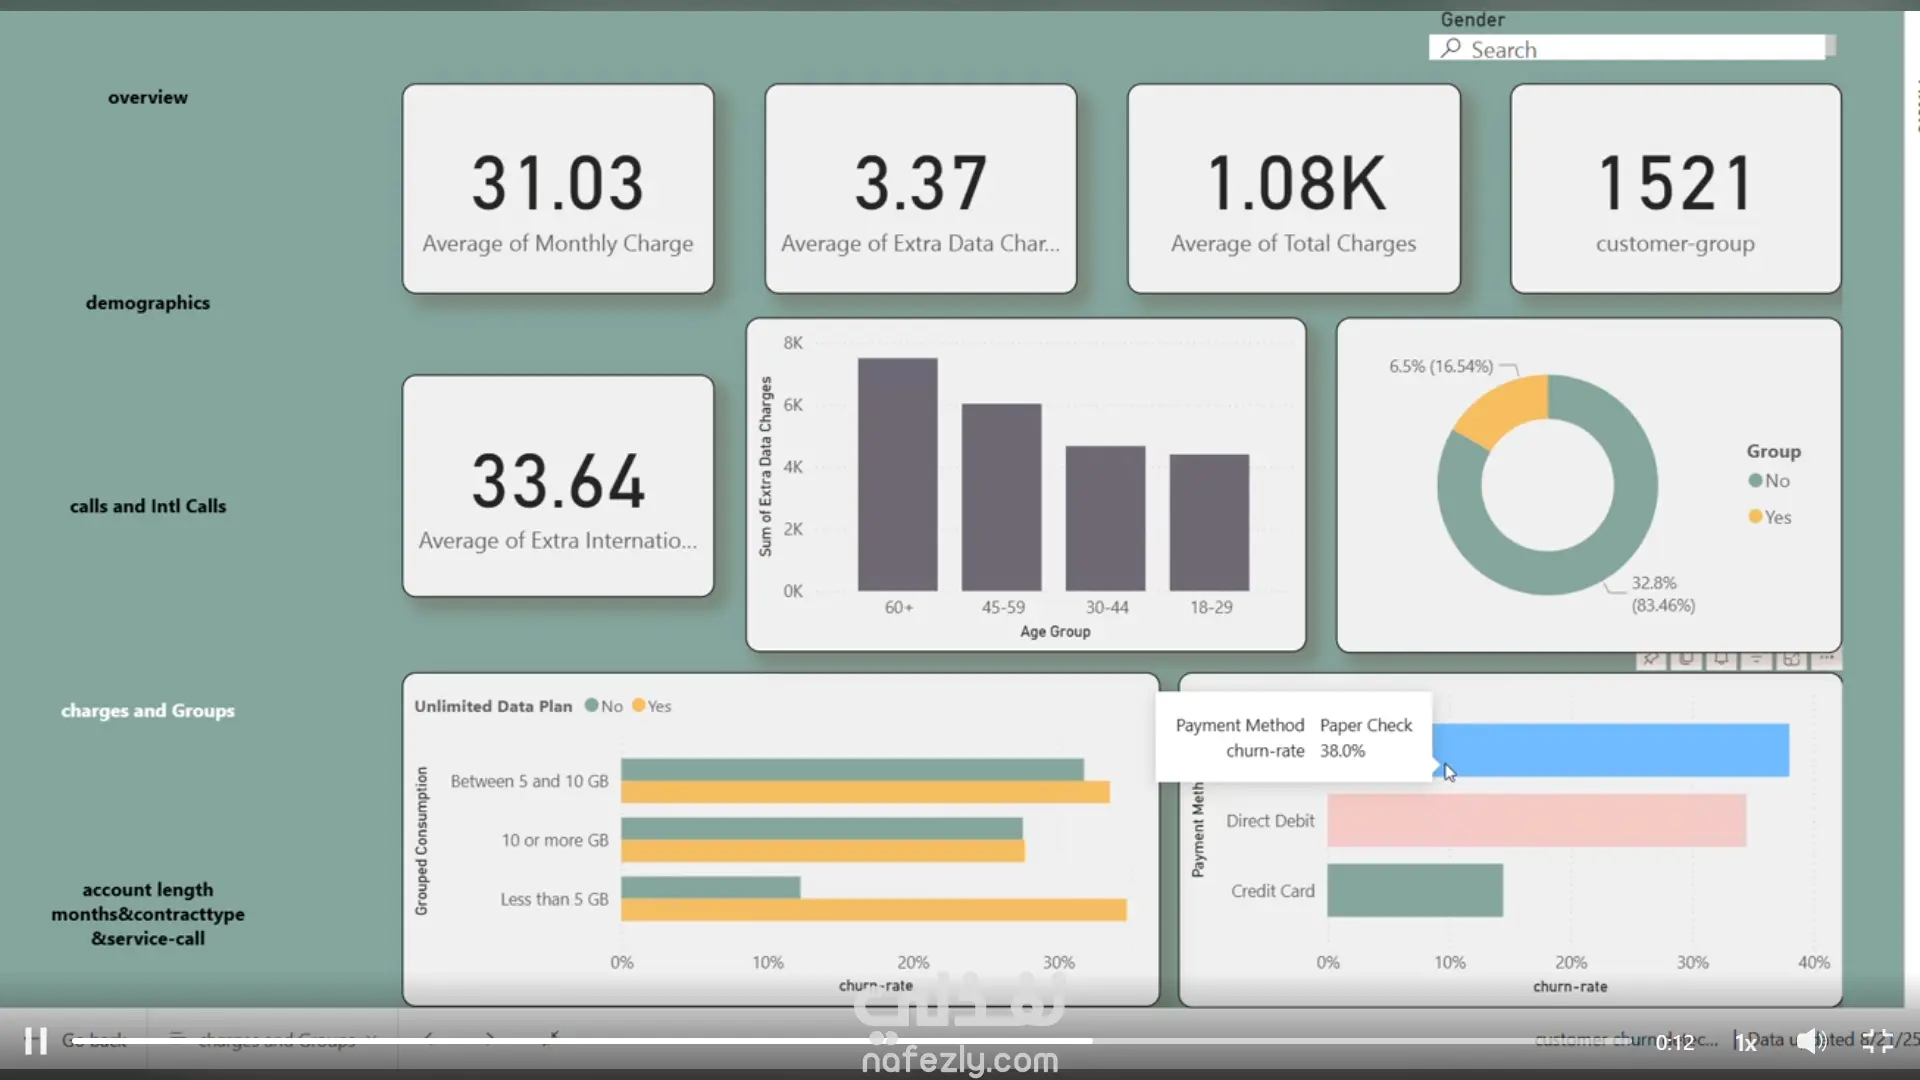Click the No legend of Unlimited Data Plan
The image size is (1920, 1080).
point(604,706)
